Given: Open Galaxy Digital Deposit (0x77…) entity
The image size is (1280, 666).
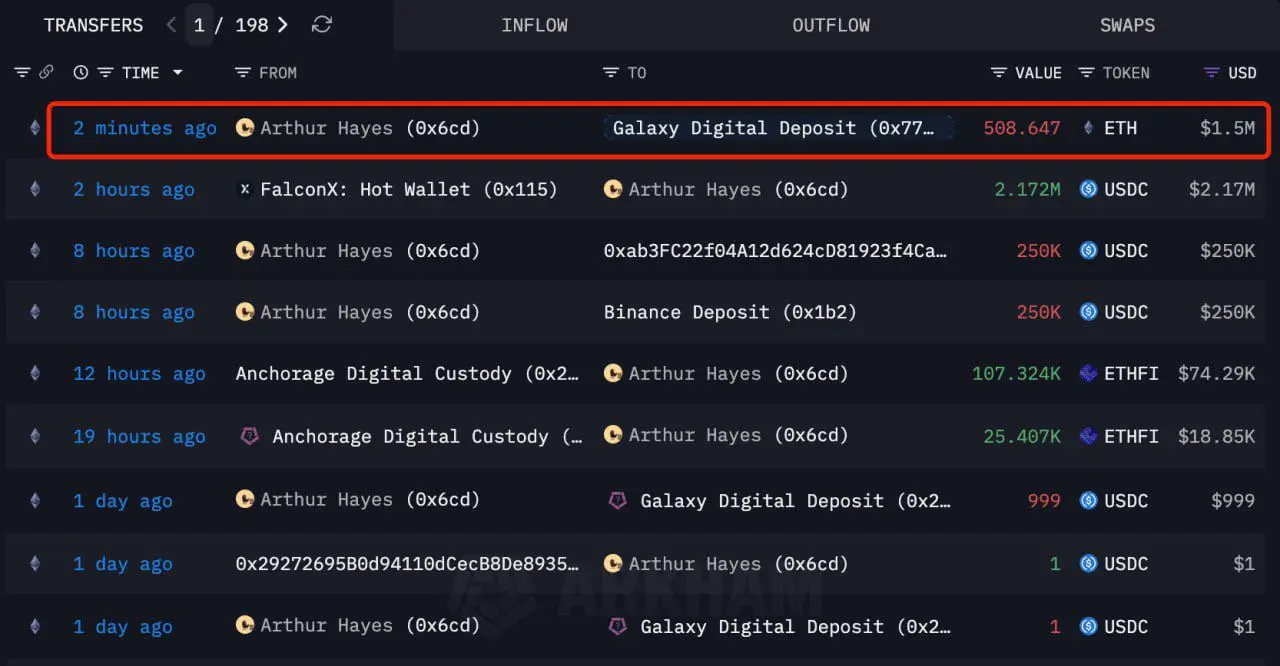Looking at the screenshot, I should click(x=775, y=128).
